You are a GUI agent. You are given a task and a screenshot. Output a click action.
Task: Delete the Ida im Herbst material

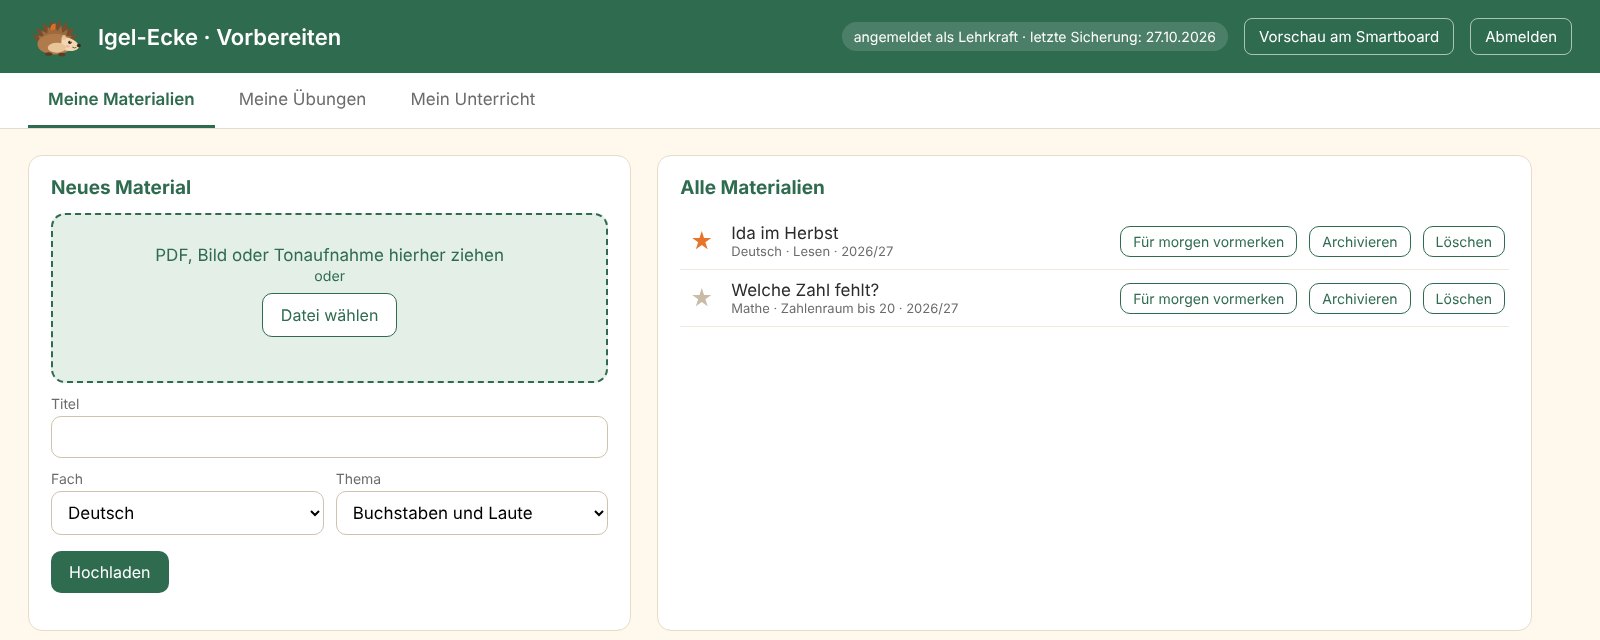pyautogui.click(x=1464, y=242)
